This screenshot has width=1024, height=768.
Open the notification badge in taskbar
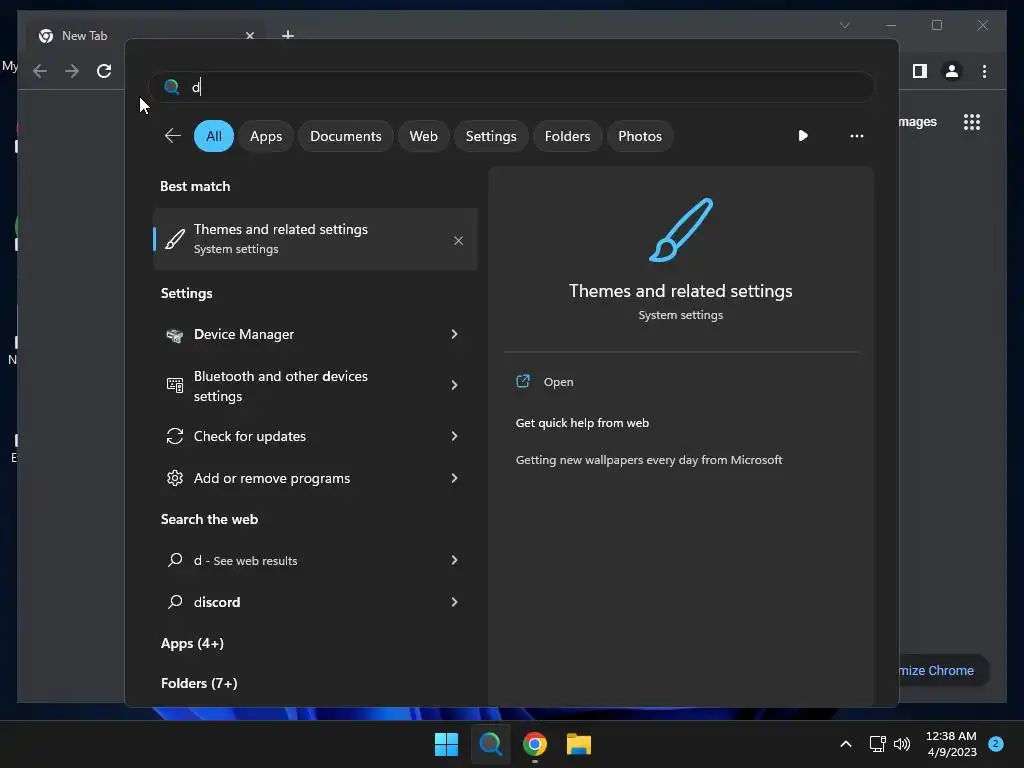[x=996, y=744]
